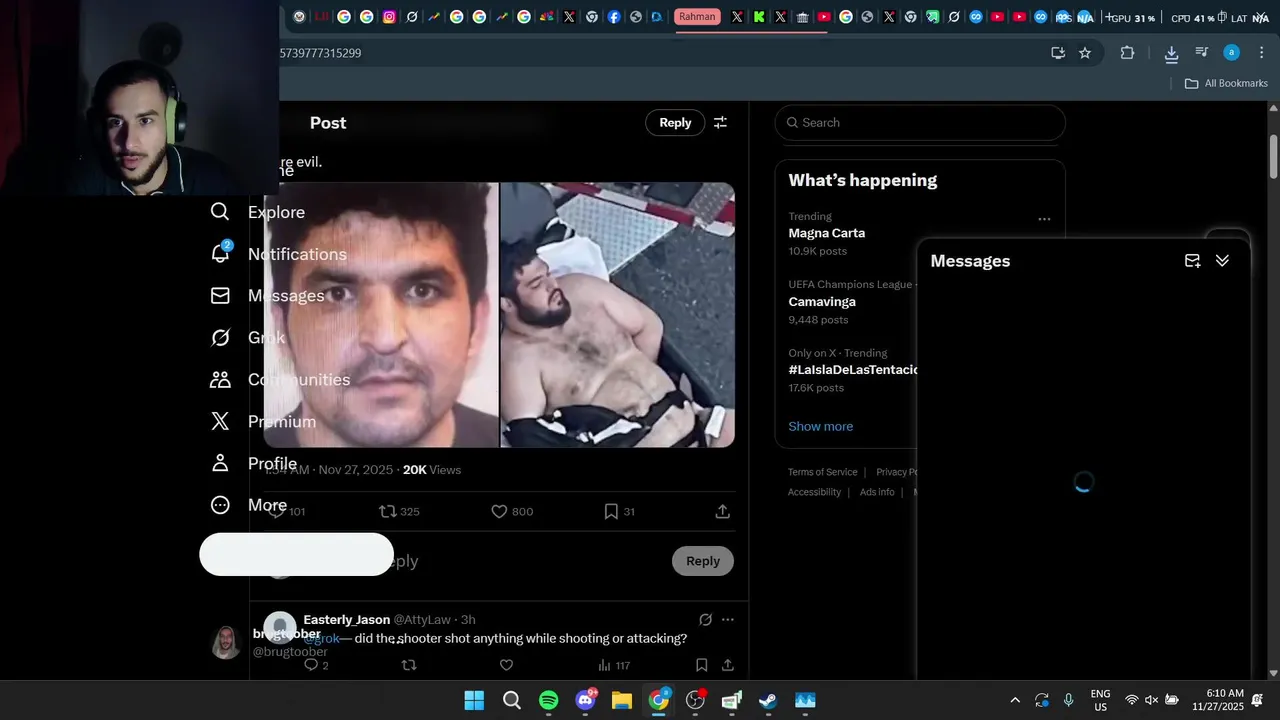The image size is (1280, 720).
Task: Share the main post via share icon
Action: pos(722,511)
